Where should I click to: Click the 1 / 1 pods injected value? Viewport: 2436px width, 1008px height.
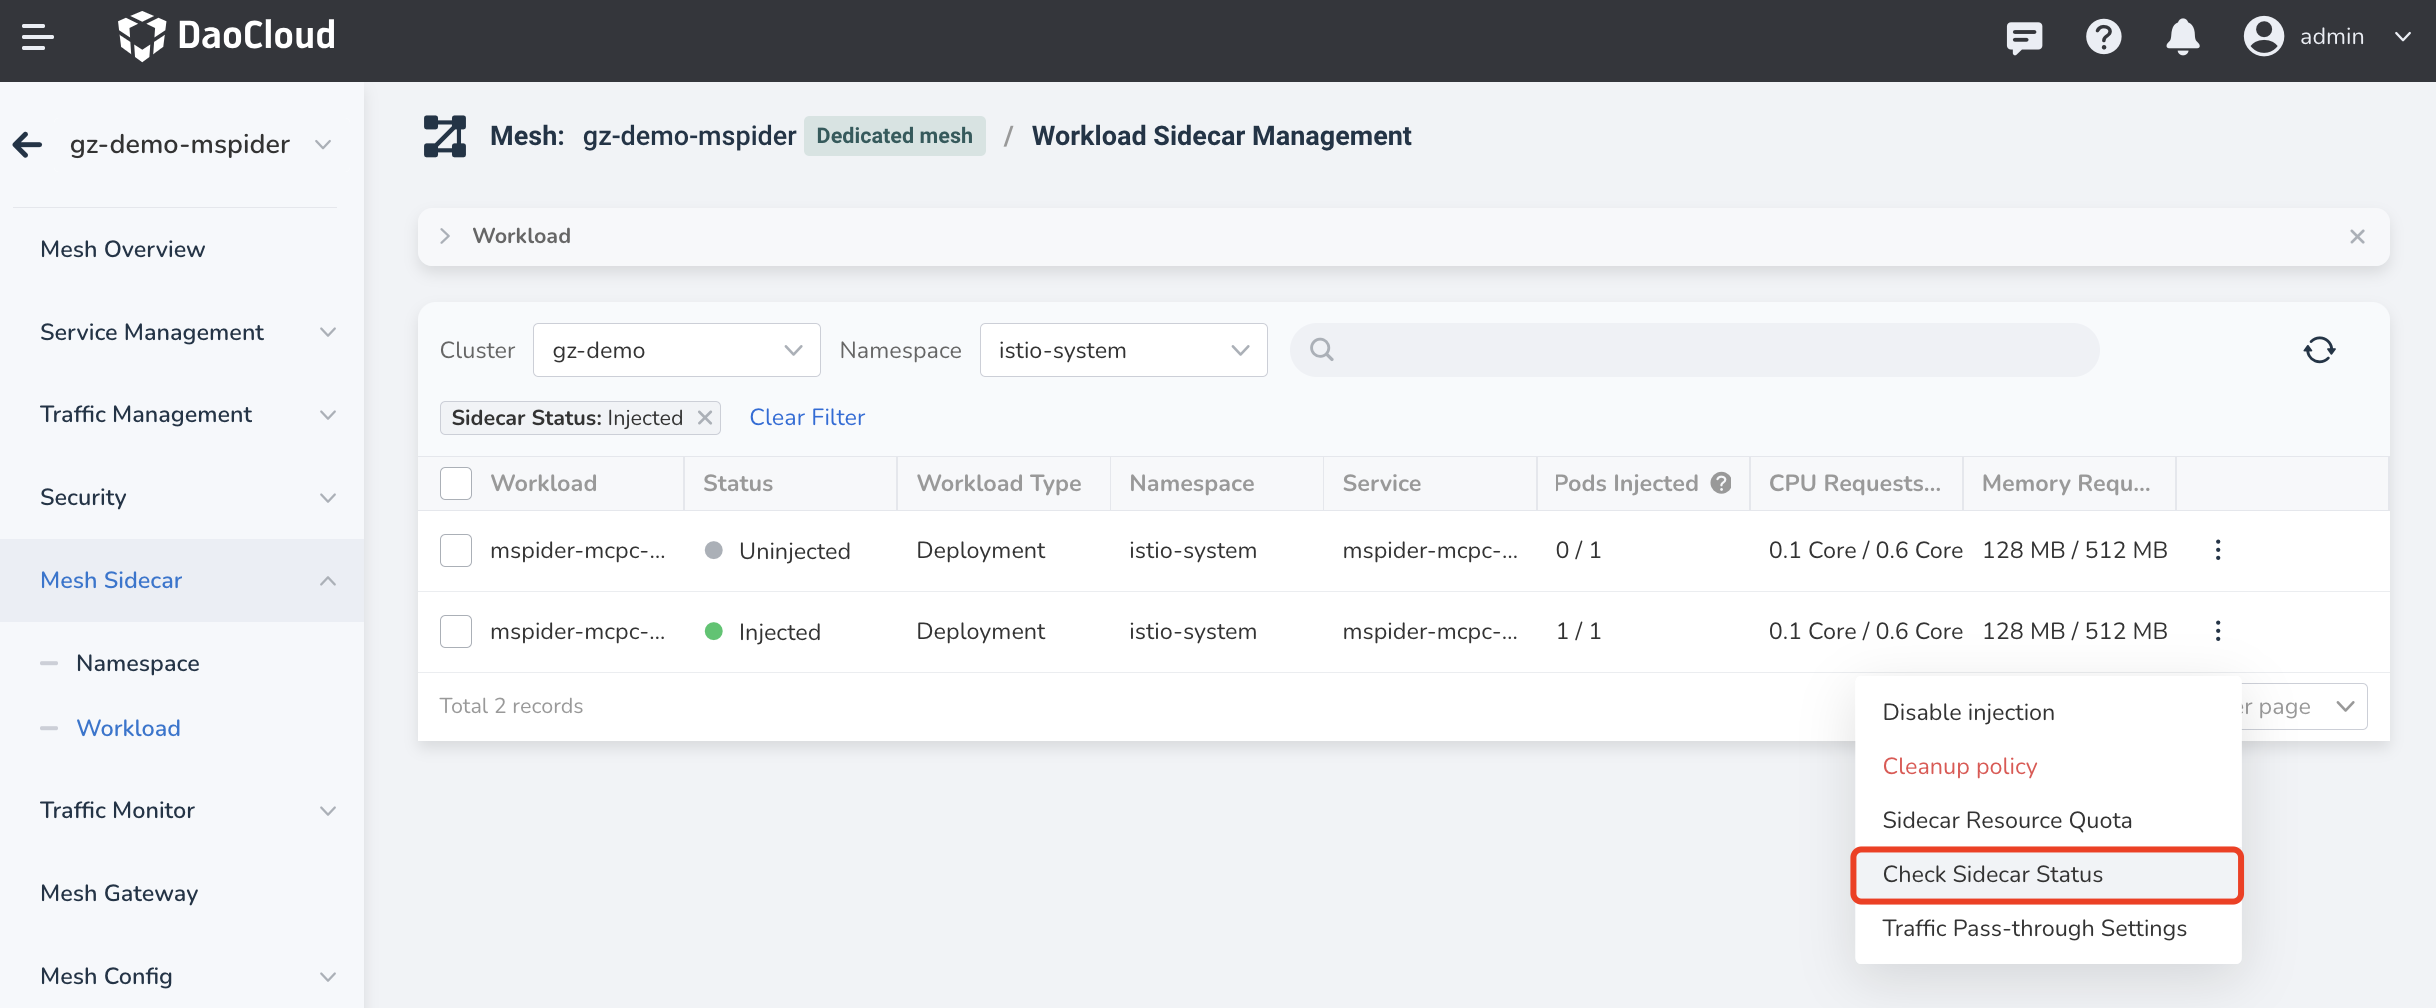[1578, 632]
